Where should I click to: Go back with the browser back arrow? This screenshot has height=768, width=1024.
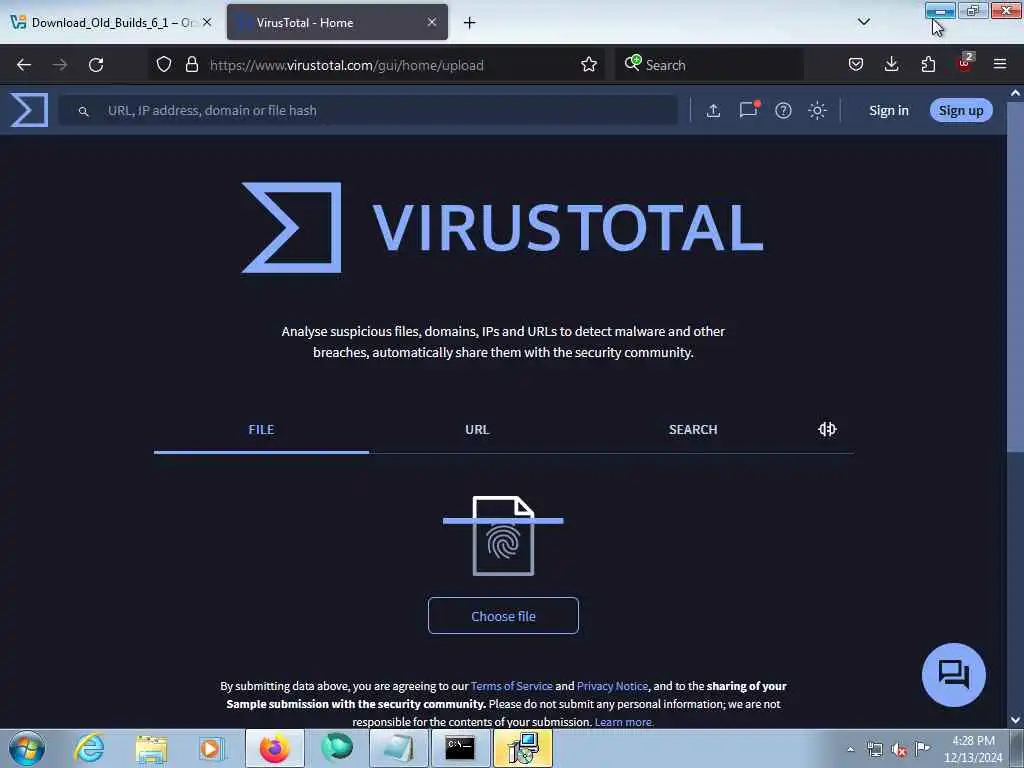[24, 65]
